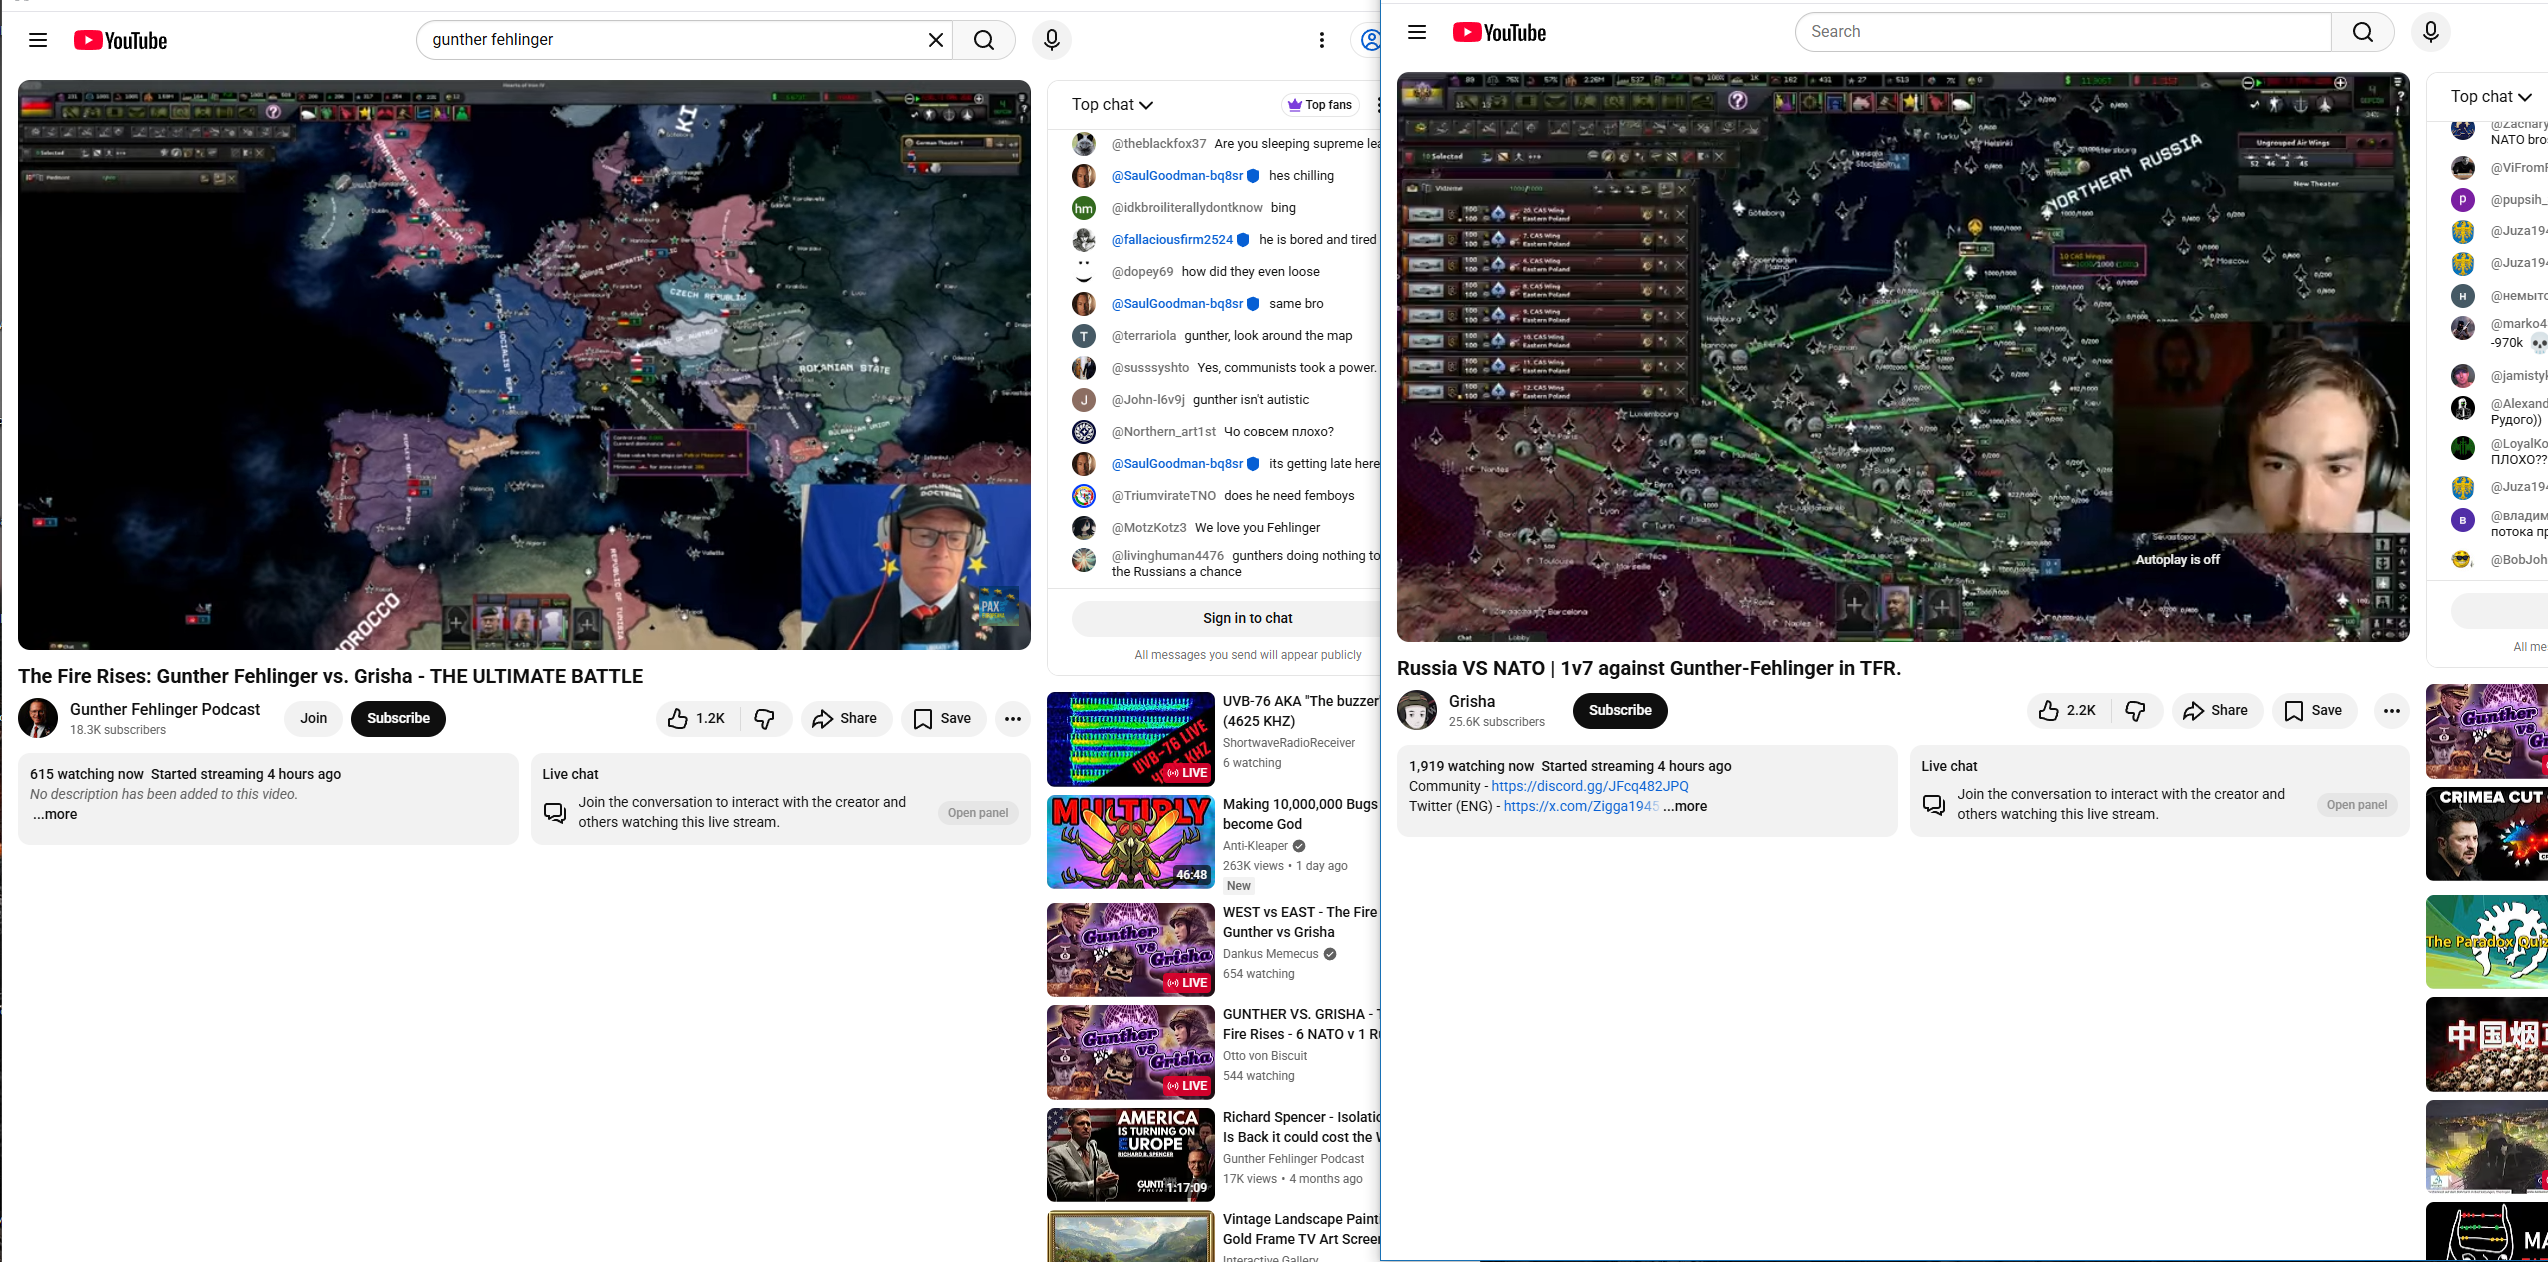This screenshot has width=2548, height=1262.
Task: Click the Grisha video player
Action: (x=1903, y=357)
